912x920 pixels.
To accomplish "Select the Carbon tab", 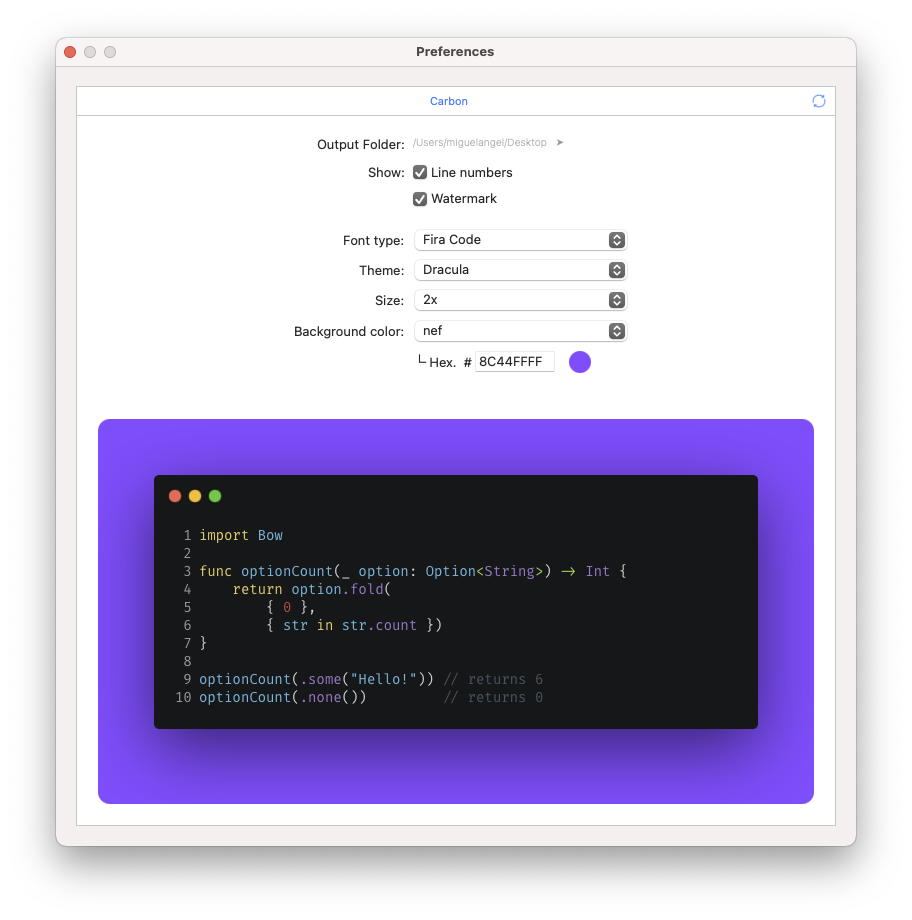I will [449, 101].
